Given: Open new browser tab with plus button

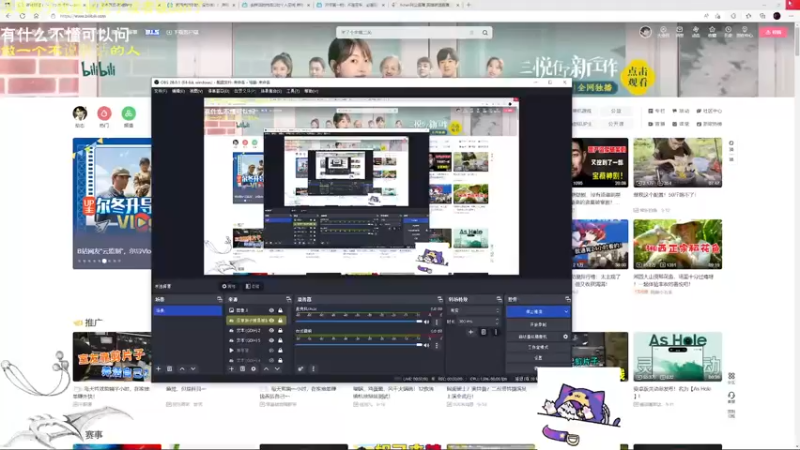Looking at the screenshot, I should (469, 5).
